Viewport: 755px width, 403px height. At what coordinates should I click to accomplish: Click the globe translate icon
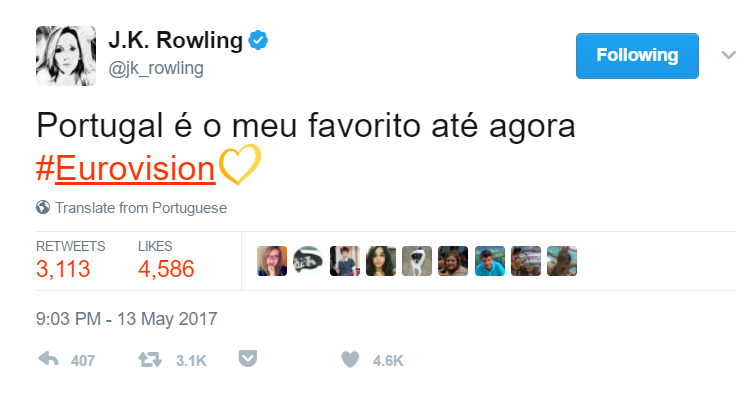43,208
